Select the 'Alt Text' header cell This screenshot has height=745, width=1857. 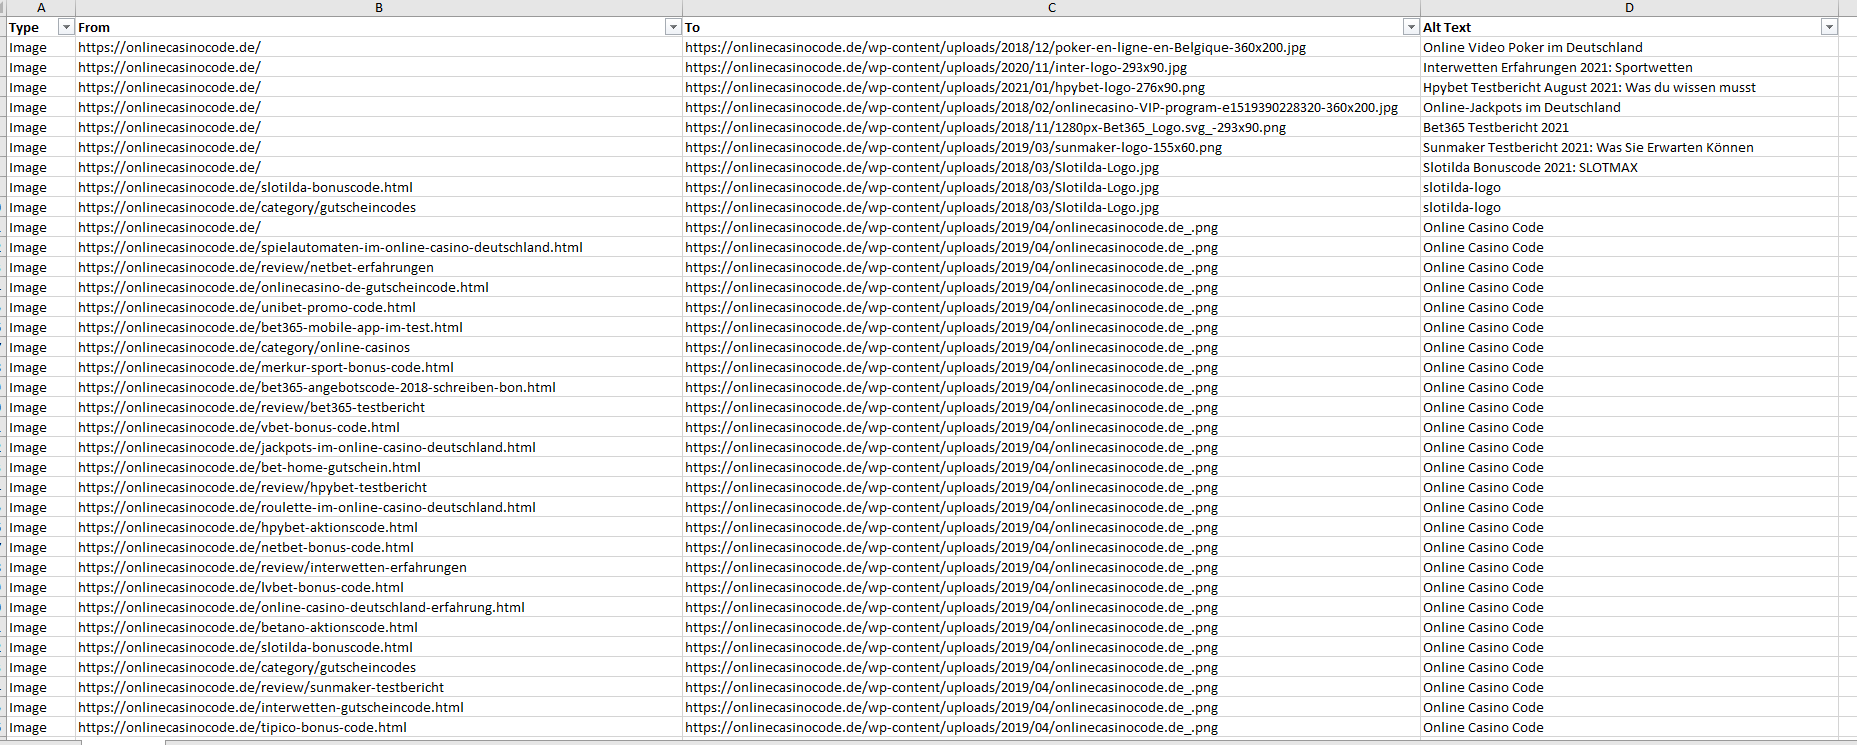point(1447,27)
